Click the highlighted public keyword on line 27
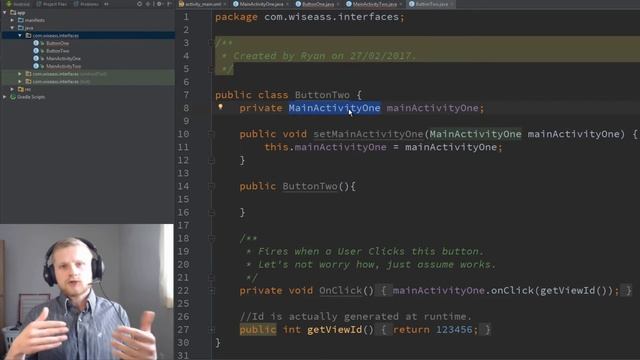The image size is (640, 360). (x=258, y=330)
